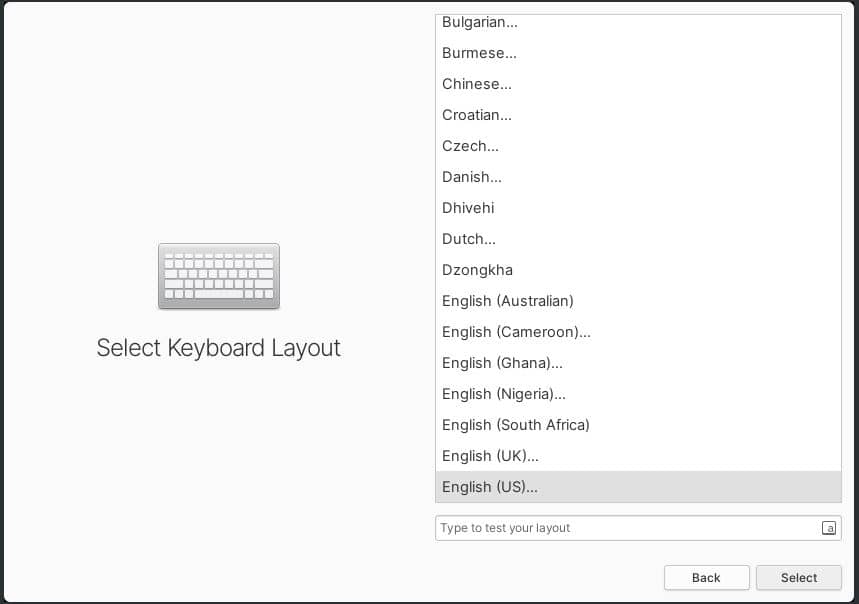Pick the Danish... layout
This screenshot has width=859, height=604.
[638, 177]
